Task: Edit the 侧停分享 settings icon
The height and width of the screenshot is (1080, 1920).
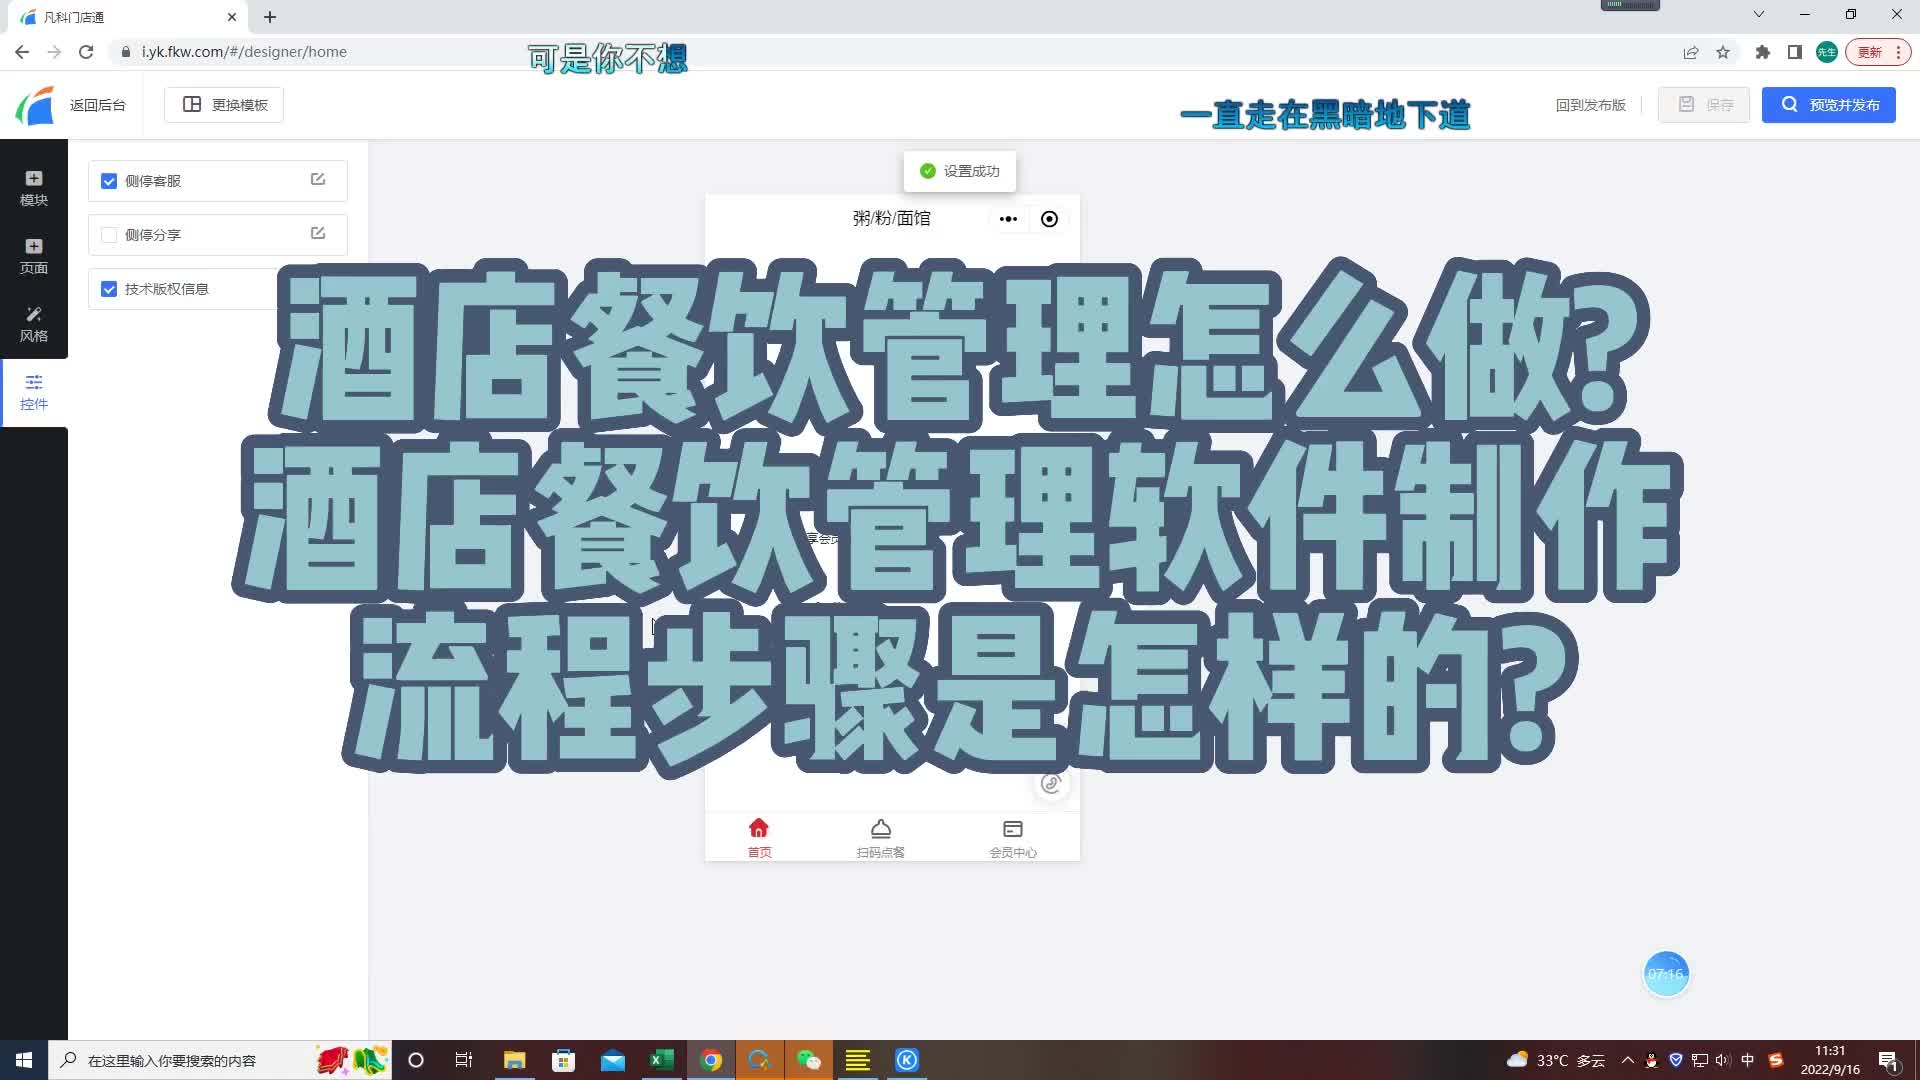Action: (318, 233)
